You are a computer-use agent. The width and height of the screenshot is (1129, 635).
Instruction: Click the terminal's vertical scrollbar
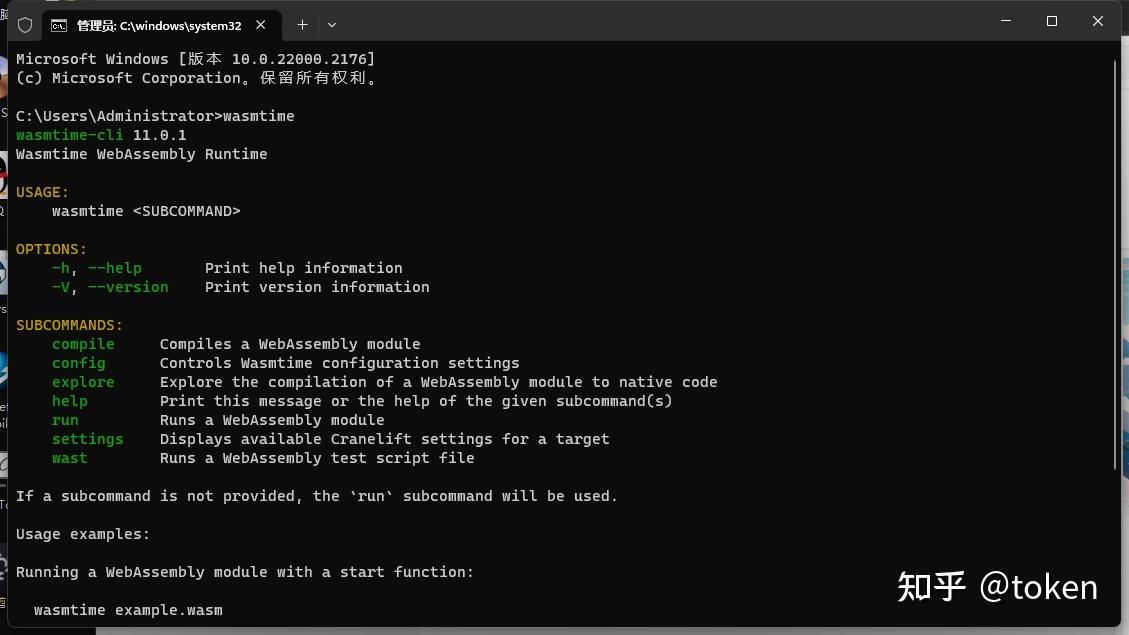1116,260
